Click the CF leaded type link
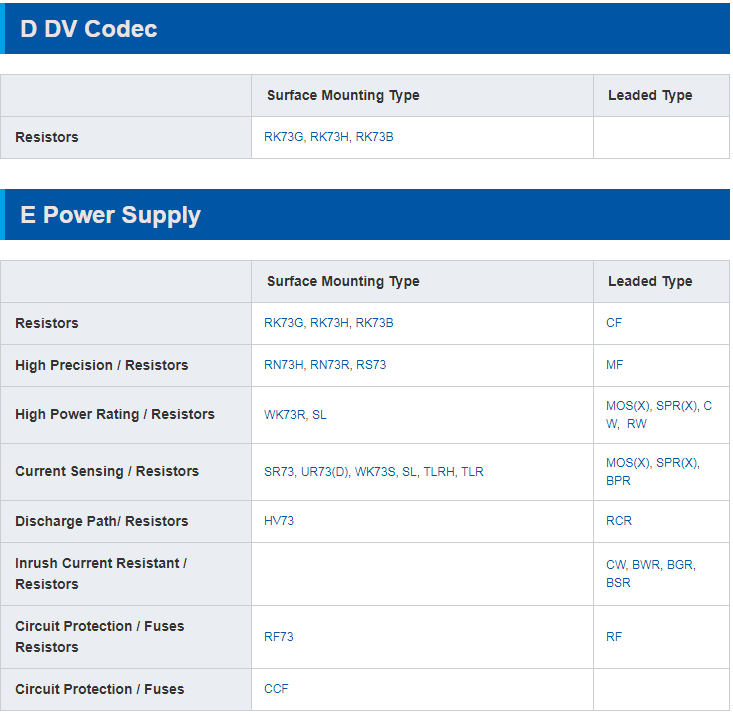 tap(614, 323)
